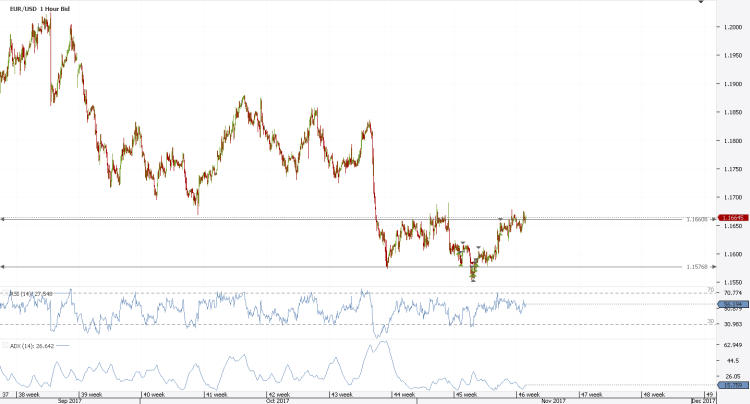The image size is (750, 404).
Task: Click the 1.1950 price axis label
Action: 732,55
